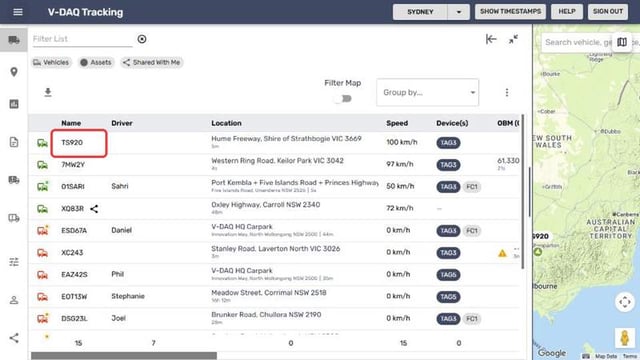Open the sliders settings sidebar icon
640x360 pixels.
[14, 262]
